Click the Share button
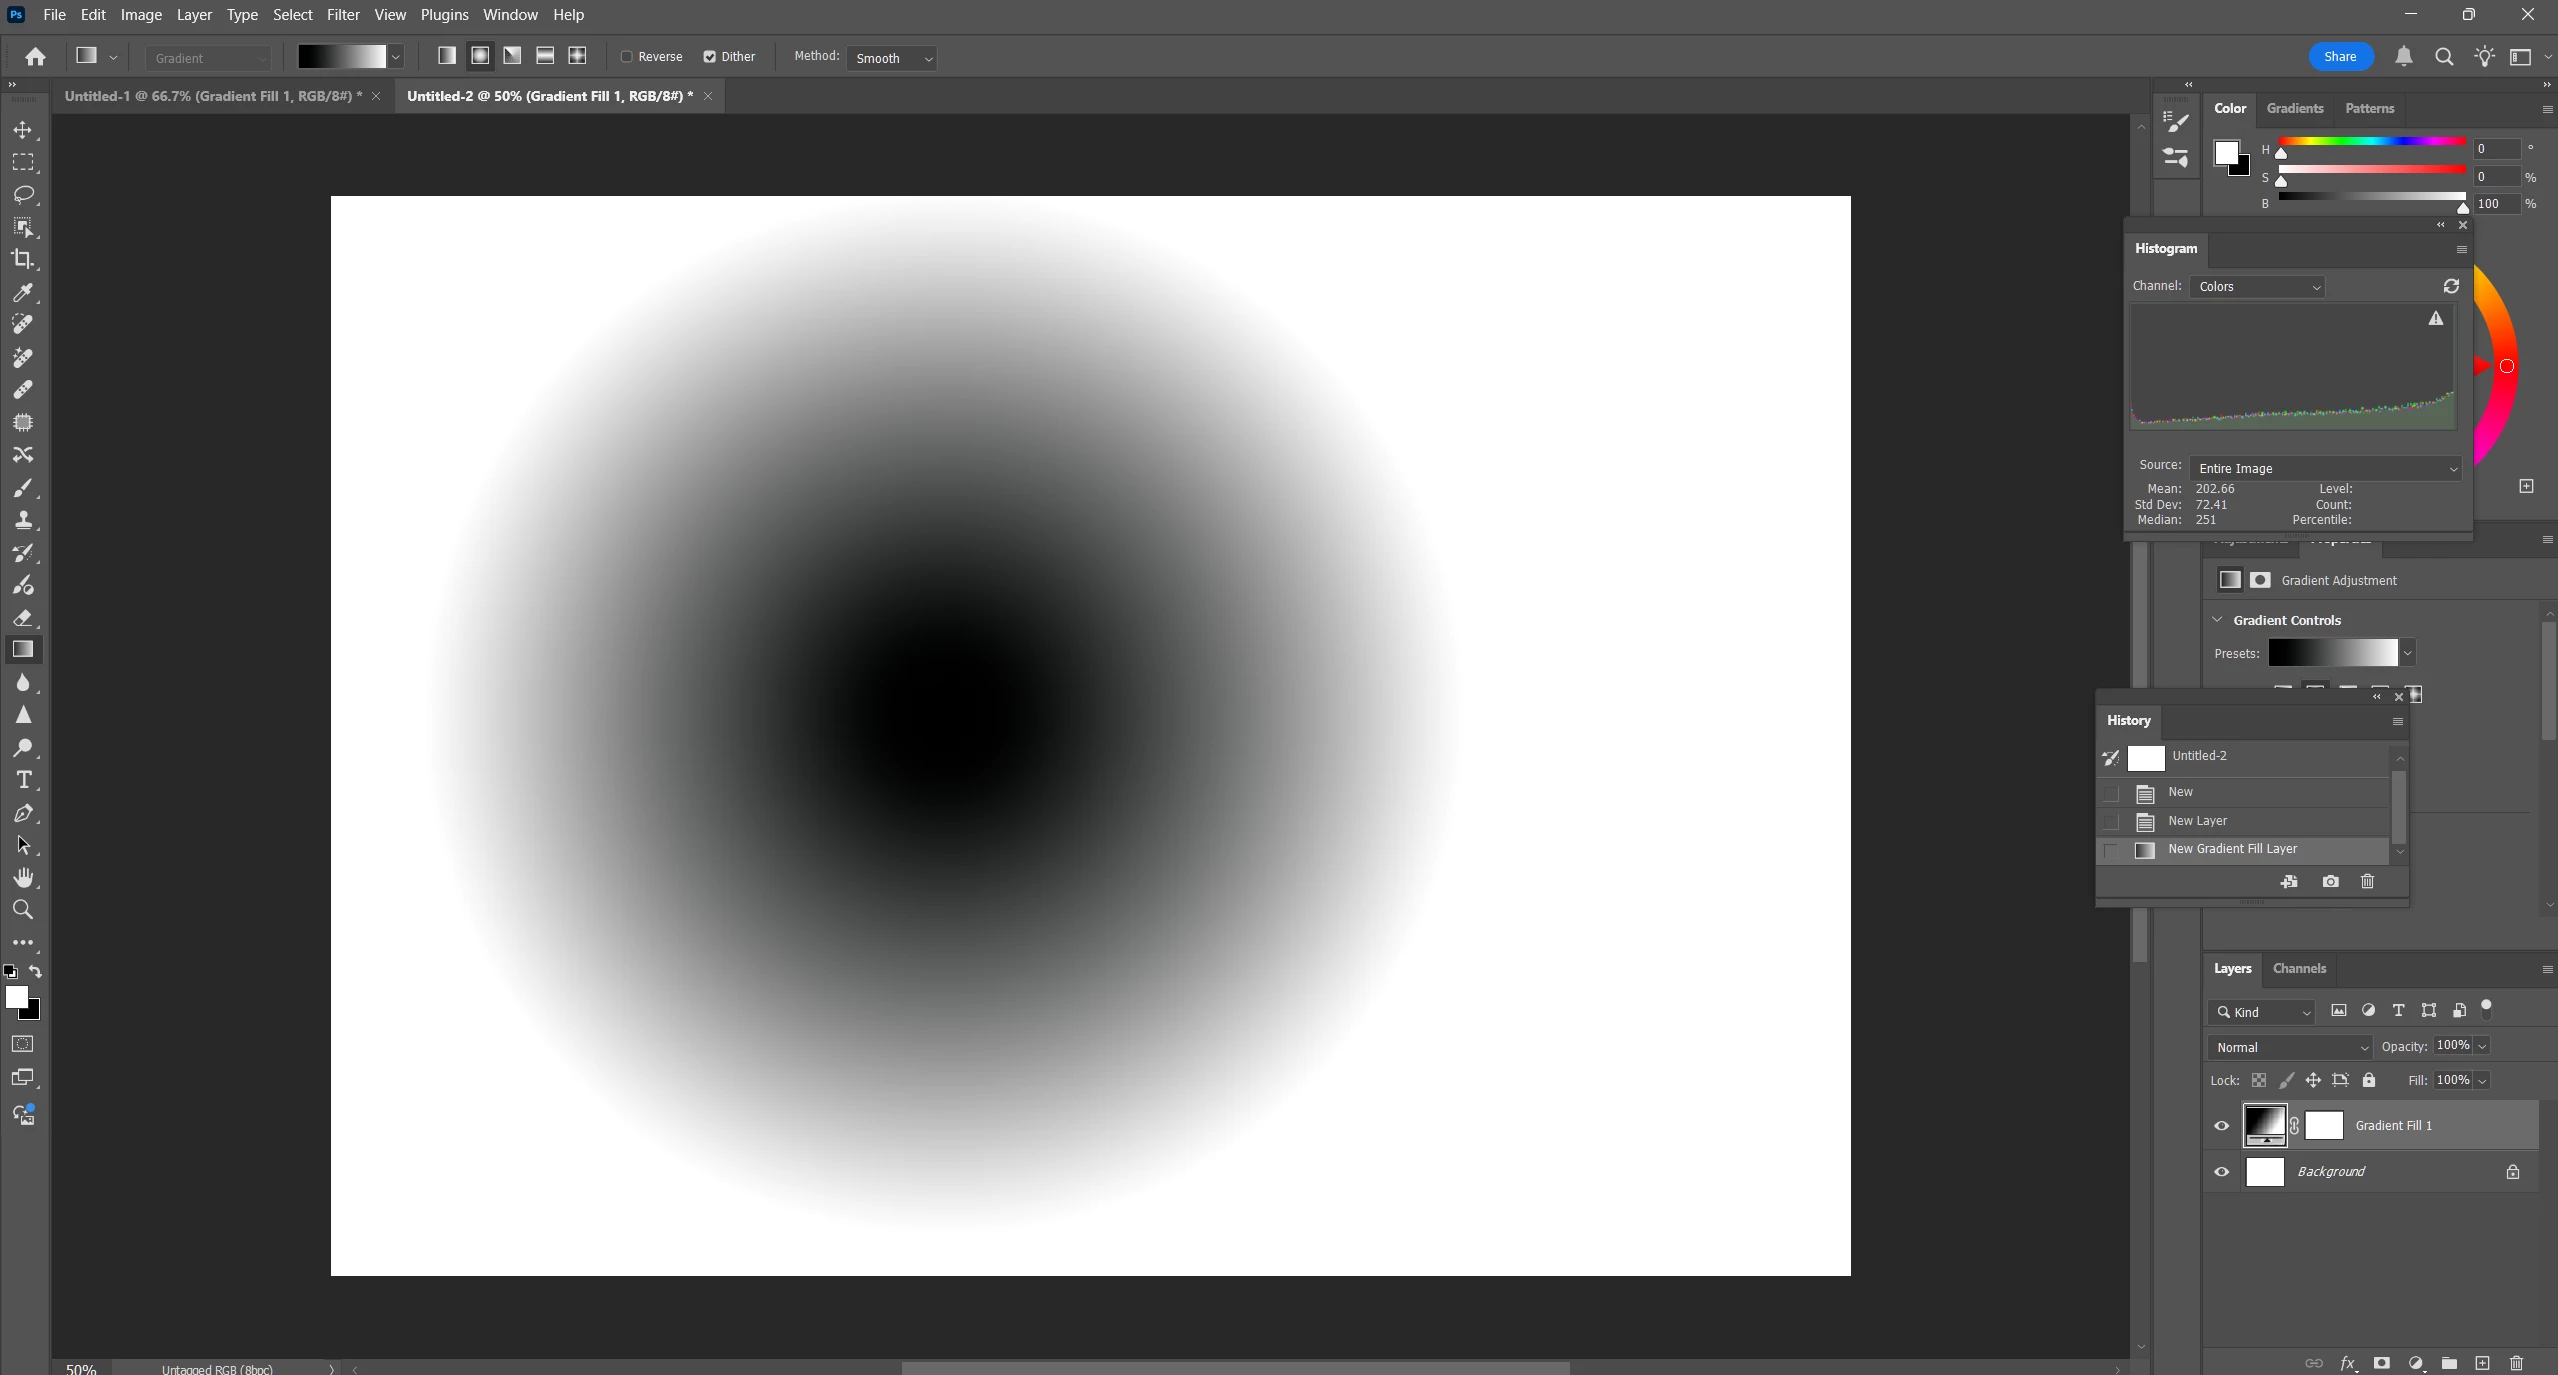Viewport: 2558px width, 1375px height. click(x=2340, y=57)
